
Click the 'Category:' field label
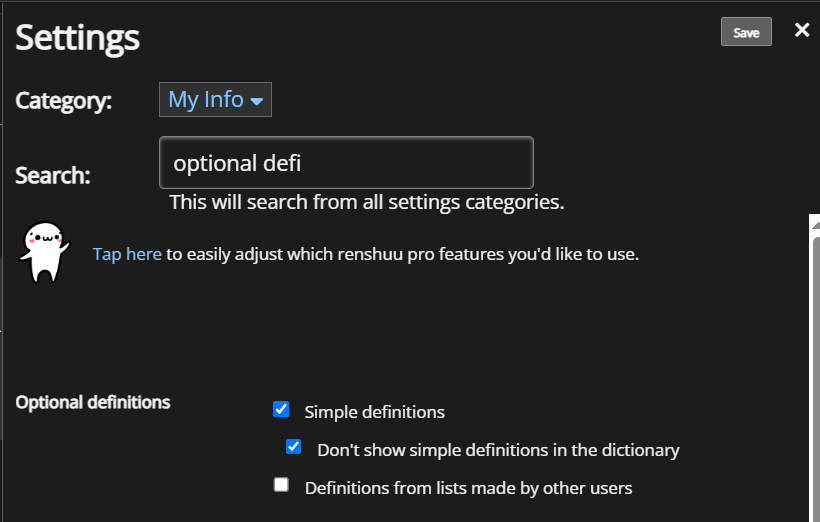tap(63, 100)
